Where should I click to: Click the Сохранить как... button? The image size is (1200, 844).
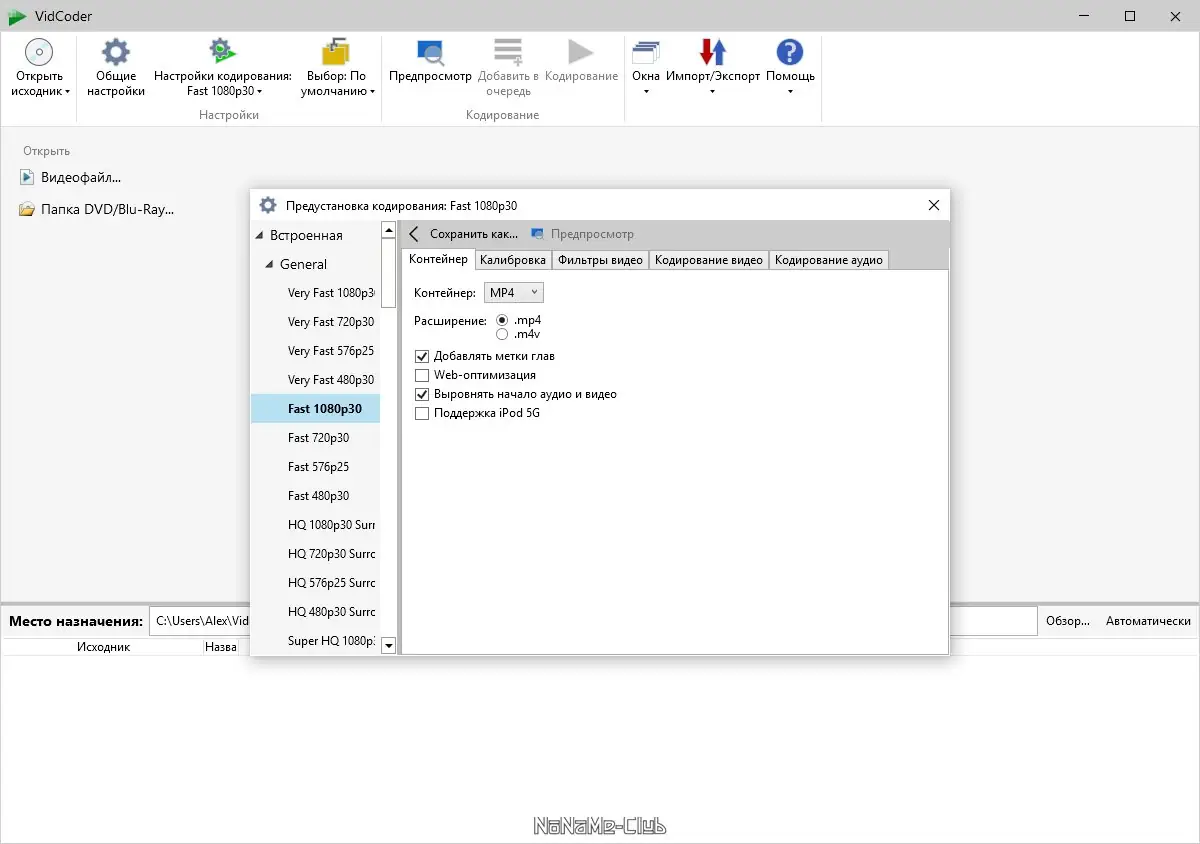pos(474,234)
